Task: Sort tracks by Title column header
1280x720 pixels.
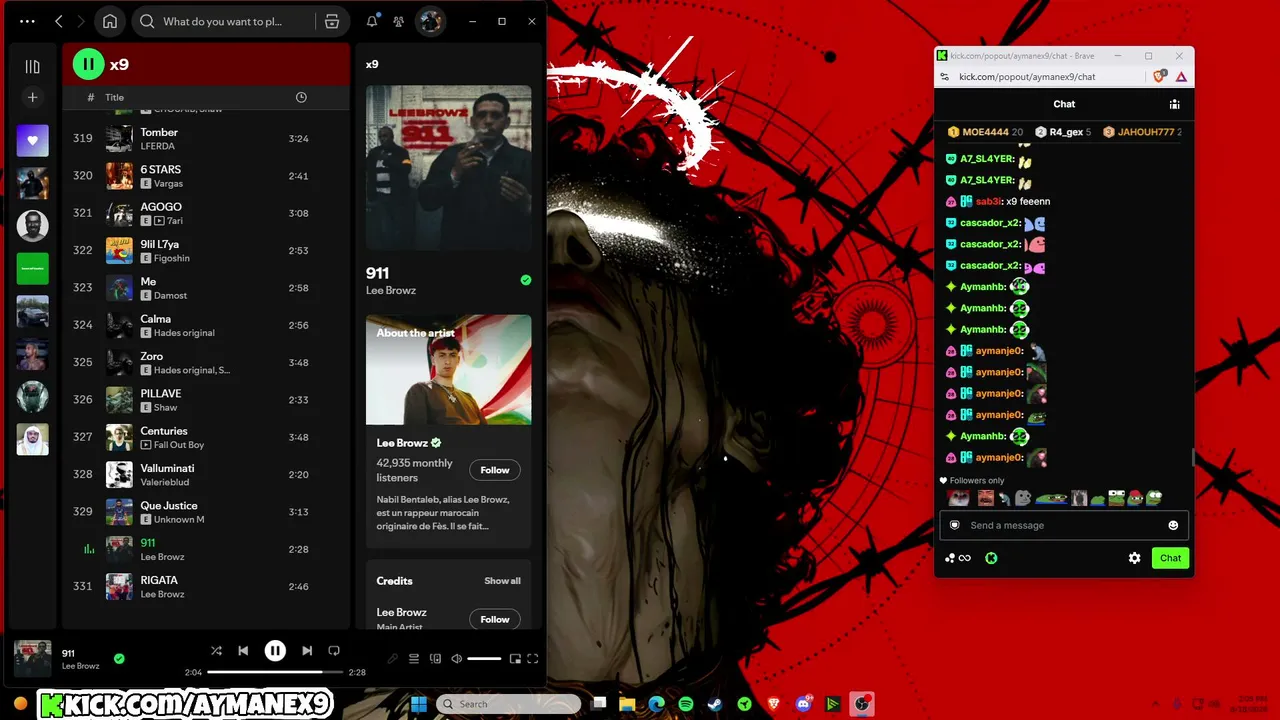Action: point(115,97)
